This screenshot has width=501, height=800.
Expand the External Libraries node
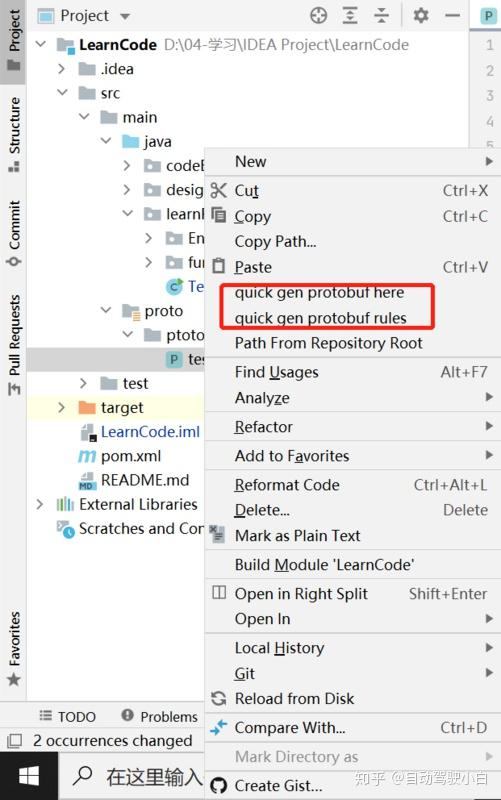pyautogui.click(x=40, y=505)
